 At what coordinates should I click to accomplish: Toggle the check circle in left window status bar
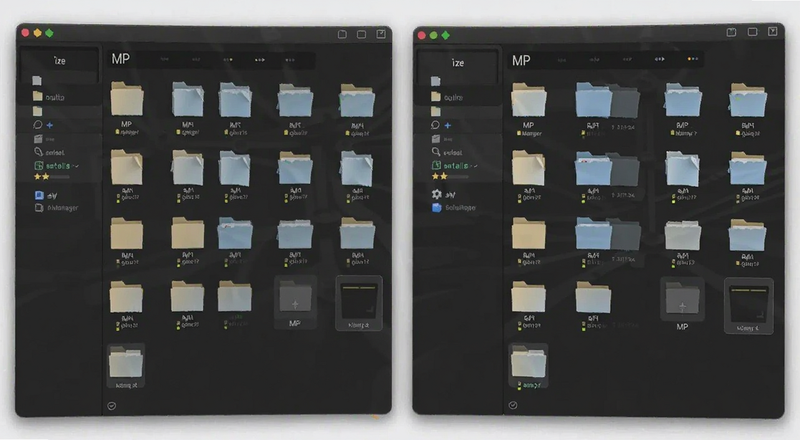click(x=112, y=406)
